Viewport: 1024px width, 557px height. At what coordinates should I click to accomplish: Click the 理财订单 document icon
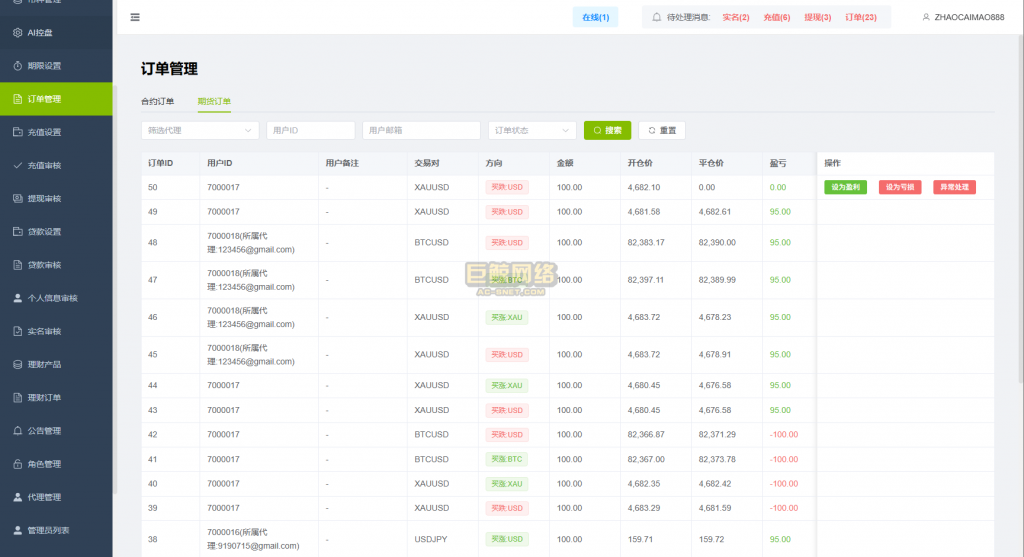[x=18, y=398]
